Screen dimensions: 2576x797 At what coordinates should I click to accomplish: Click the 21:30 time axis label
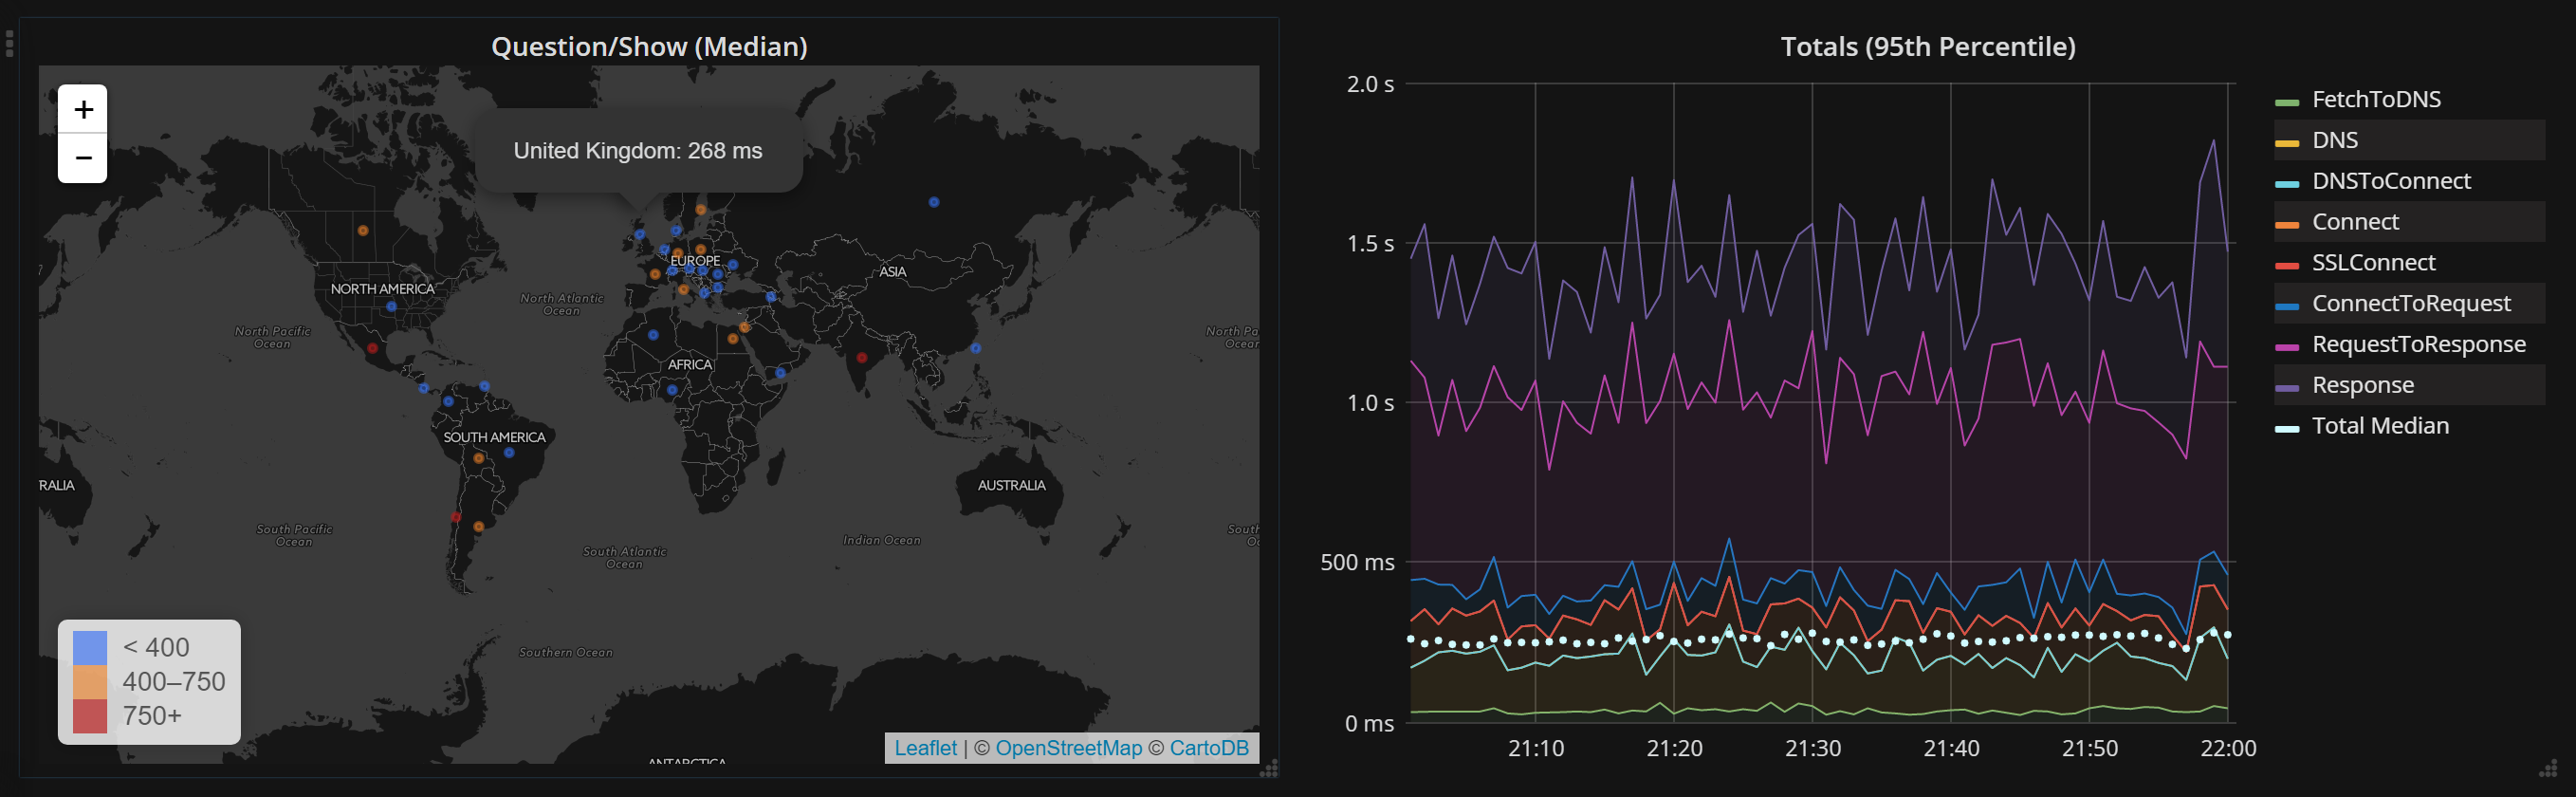1812,748
